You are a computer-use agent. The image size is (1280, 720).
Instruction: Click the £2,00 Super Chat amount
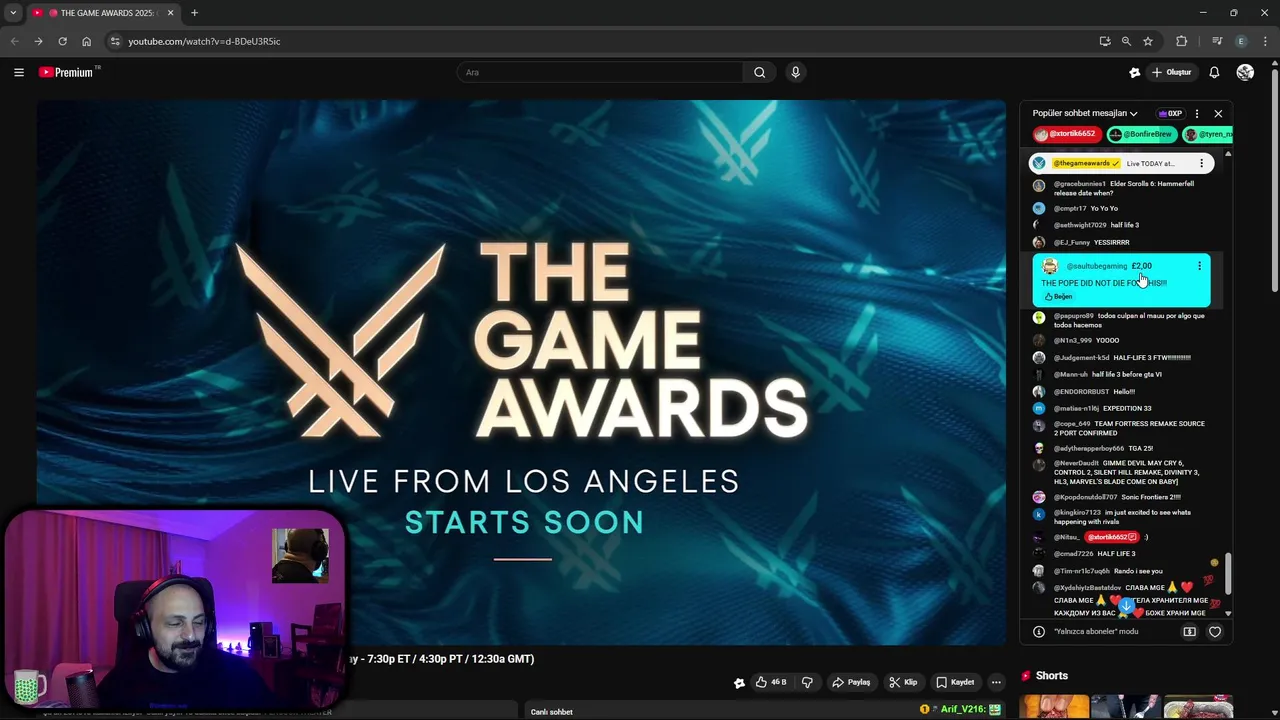1141,266
